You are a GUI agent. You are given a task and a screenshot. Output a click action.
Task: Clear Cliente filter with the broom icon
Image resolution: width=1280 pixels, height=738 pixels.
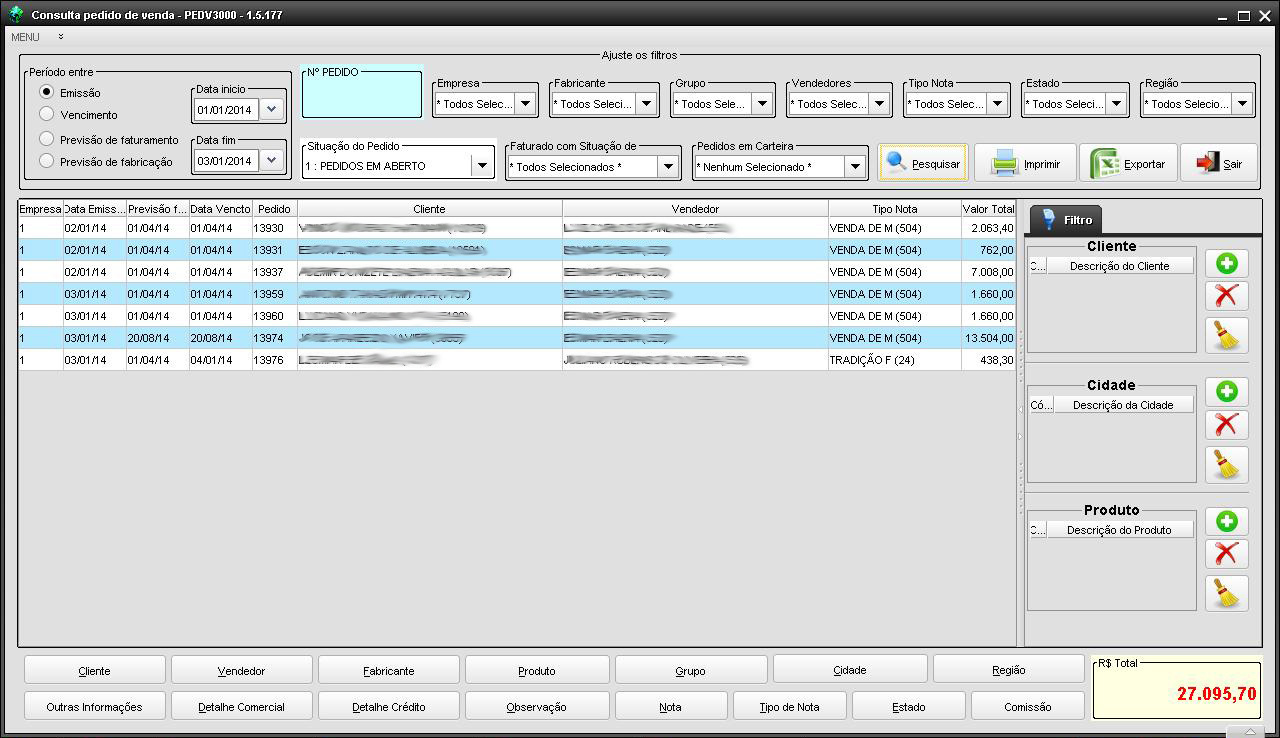coord(1226,335)
